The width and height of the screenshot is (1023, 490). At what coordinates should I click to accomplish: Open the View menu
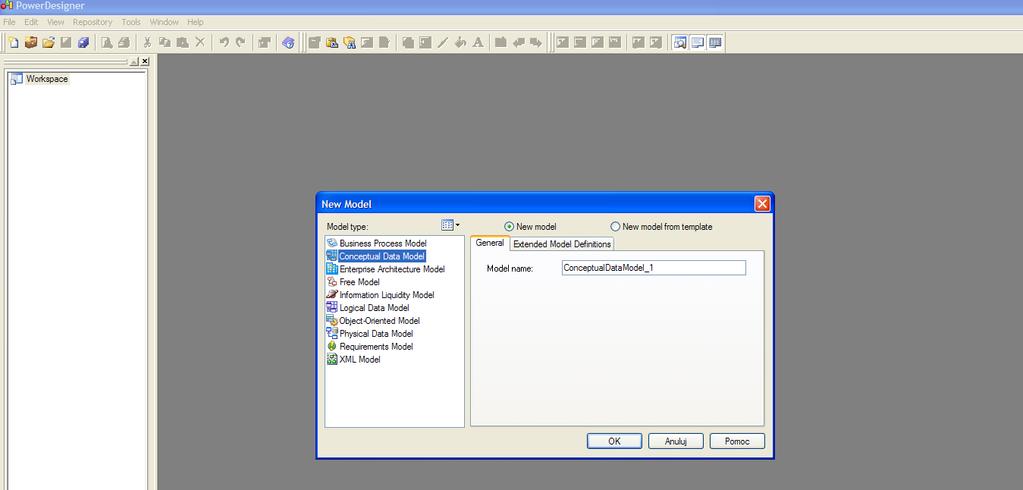tap(55, 22)
